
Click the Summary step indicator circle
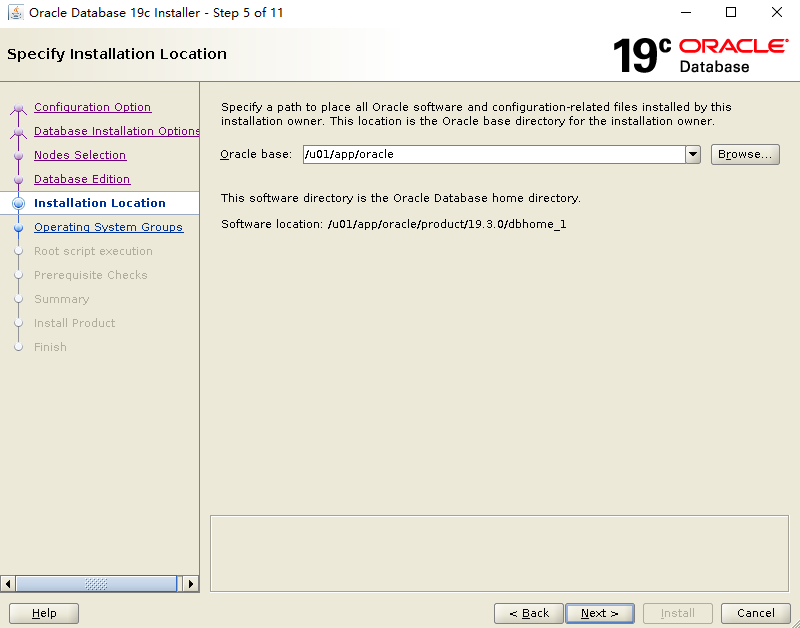click(20, 299)
